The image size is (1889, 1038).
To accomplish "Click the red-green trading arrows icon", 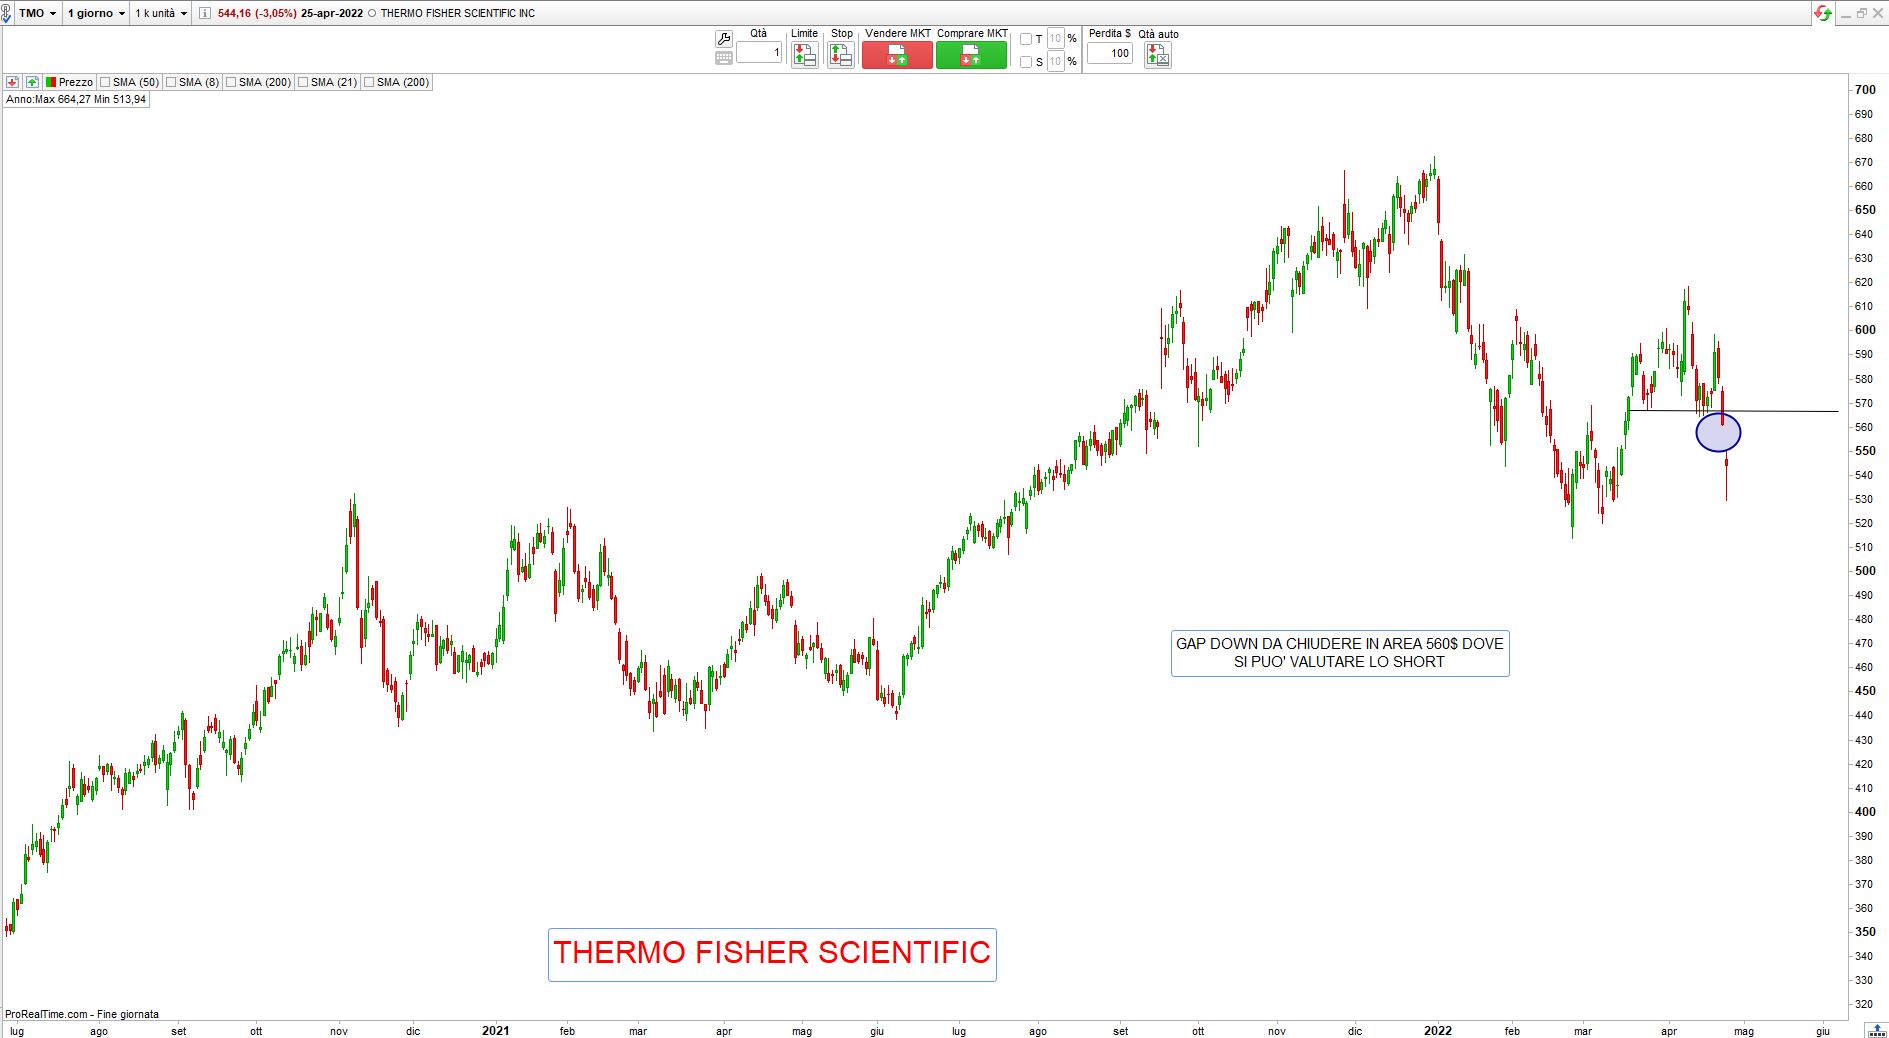I will [1823, 13].
